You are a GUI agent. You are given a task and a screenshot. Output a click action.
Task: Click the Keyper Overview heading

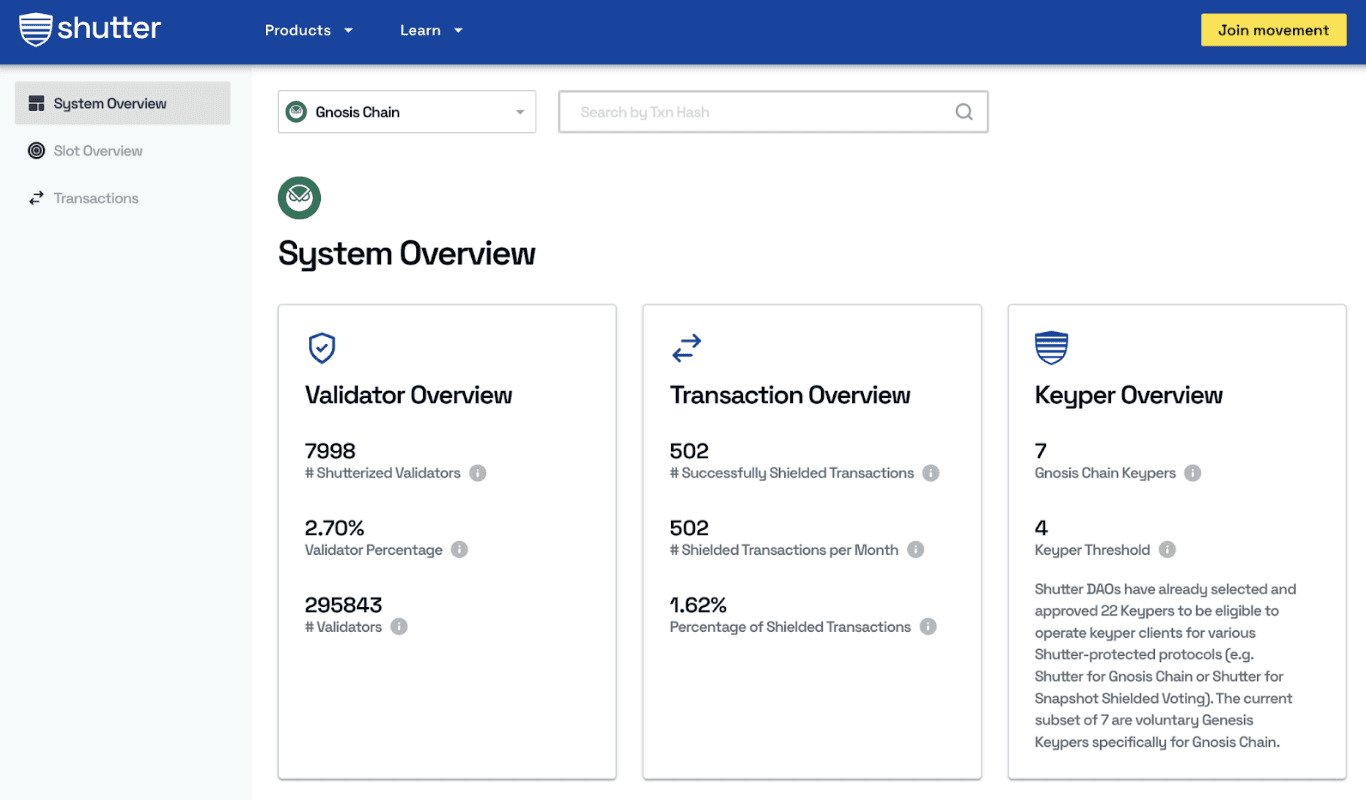tap(1128, 395)
